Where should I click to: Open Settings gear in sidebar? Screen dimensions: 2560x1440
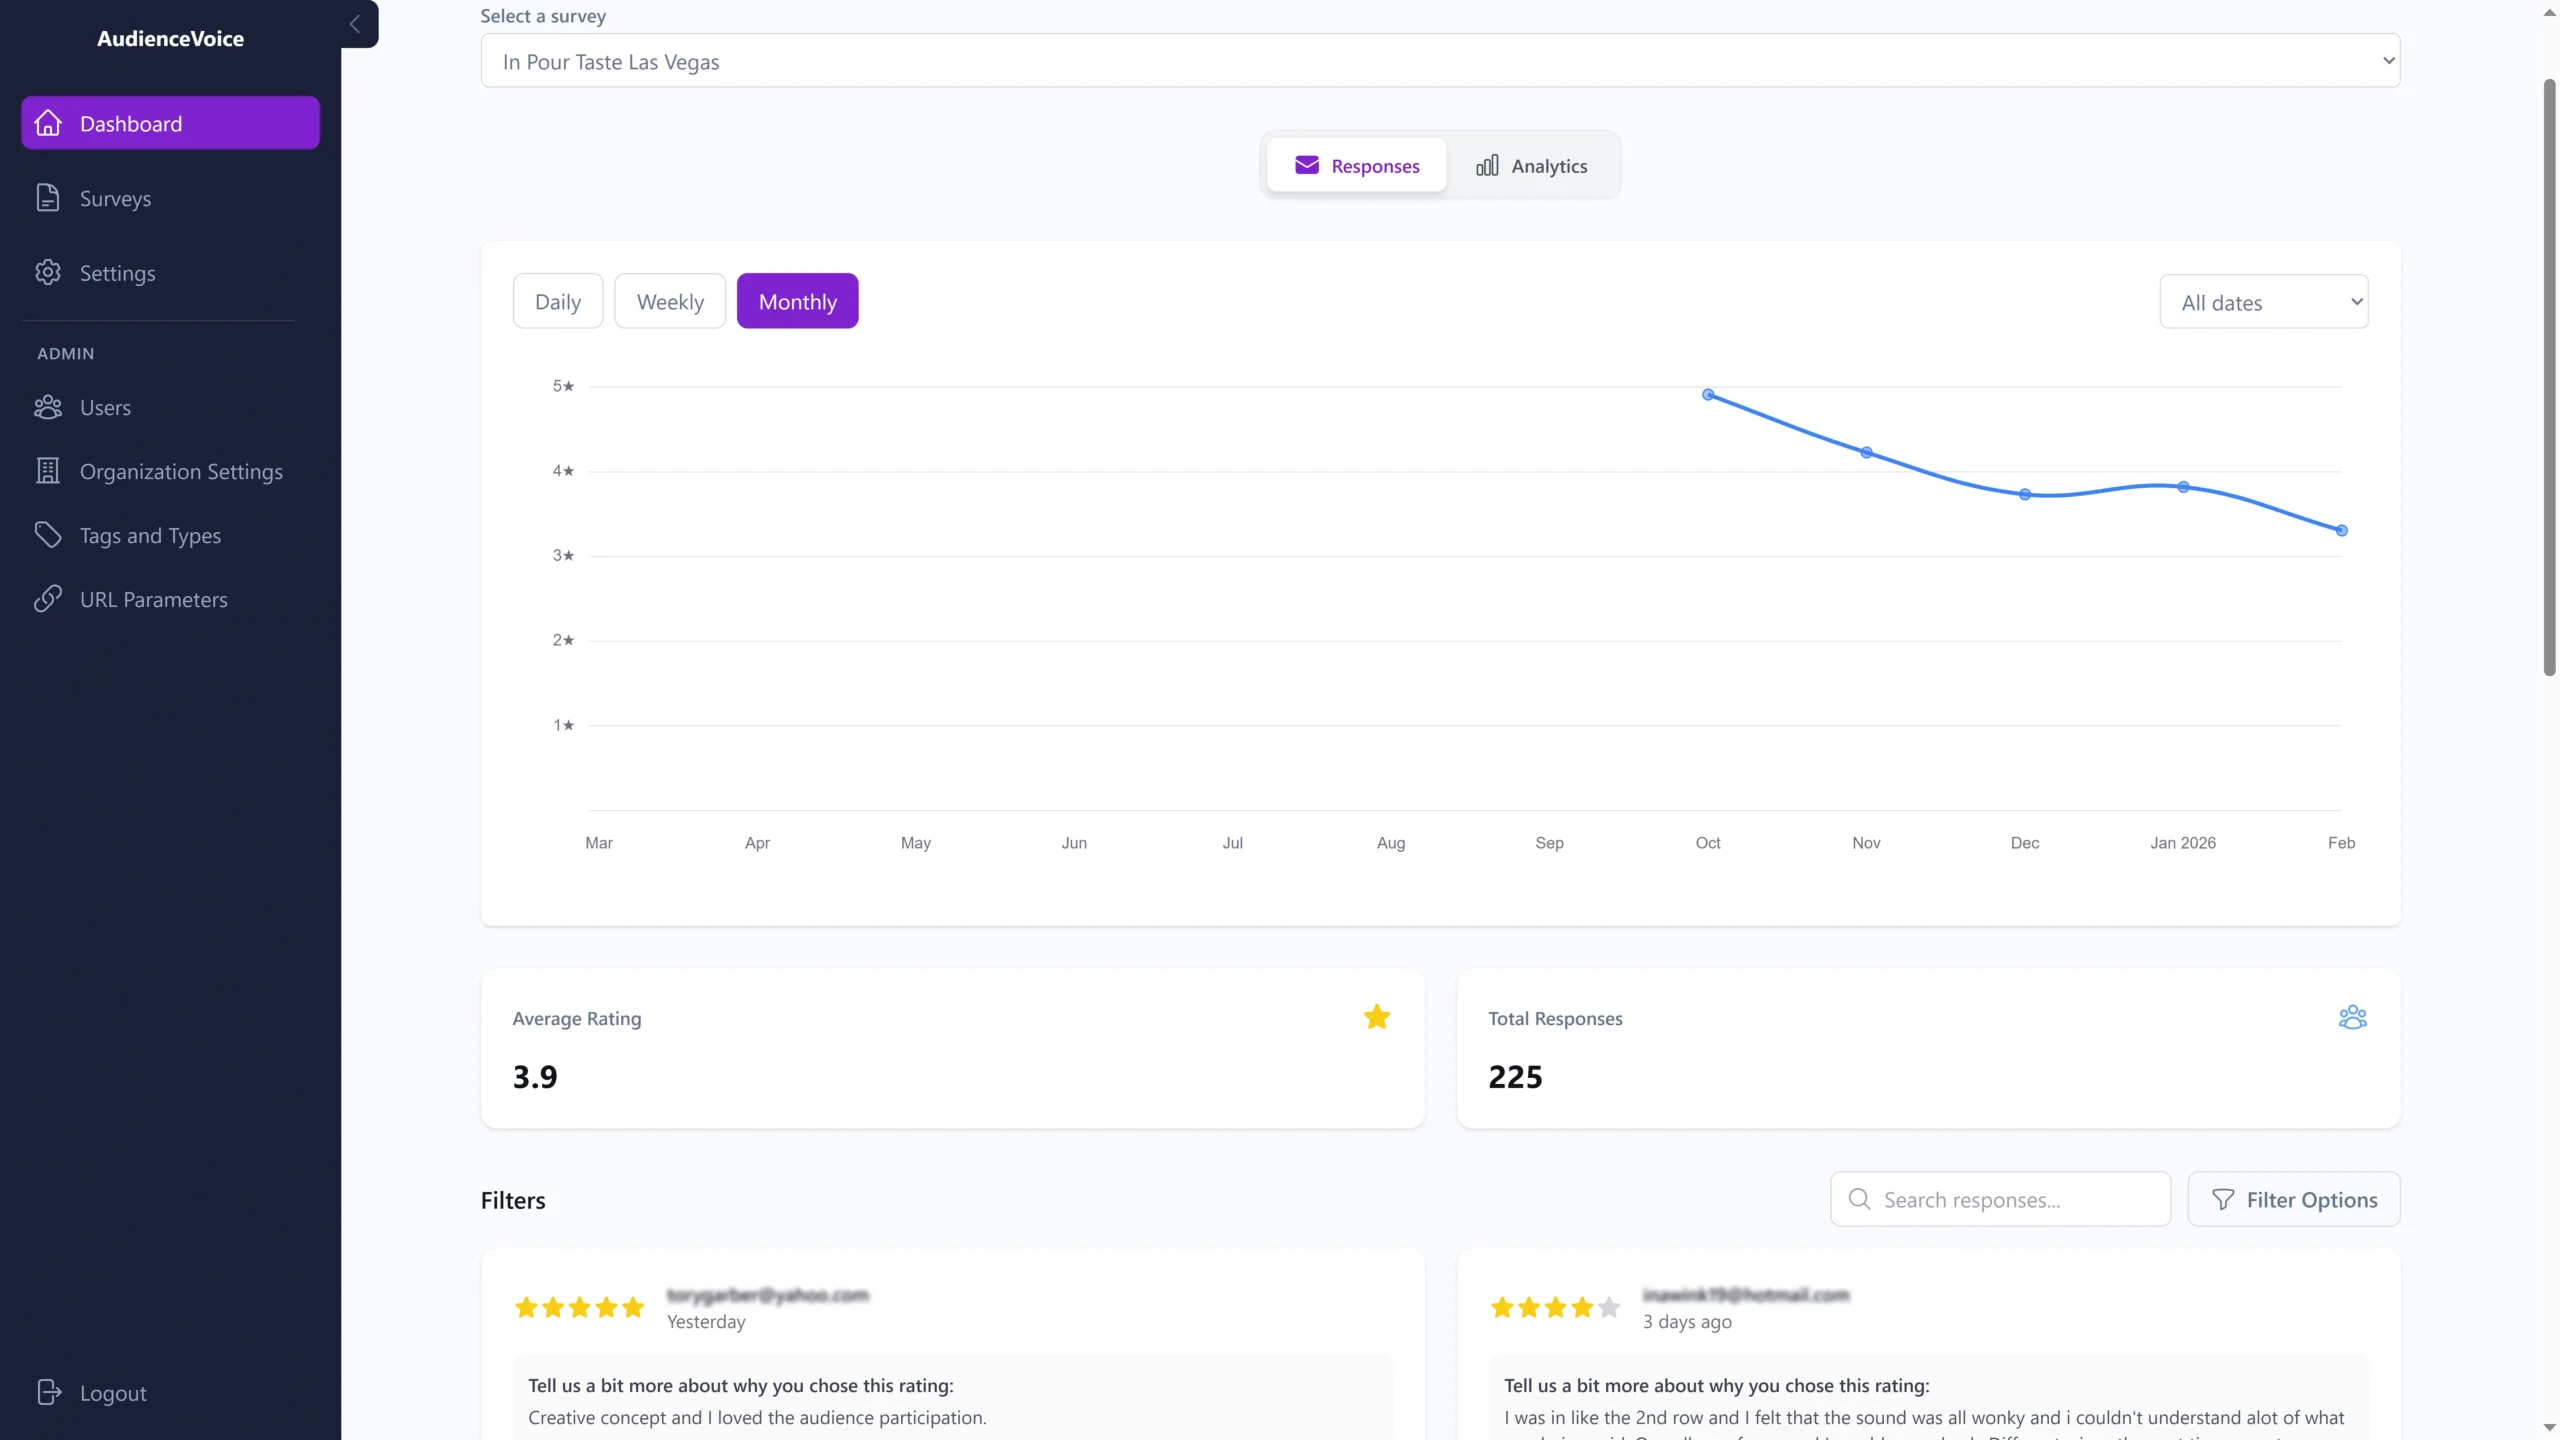pos(47,273)
